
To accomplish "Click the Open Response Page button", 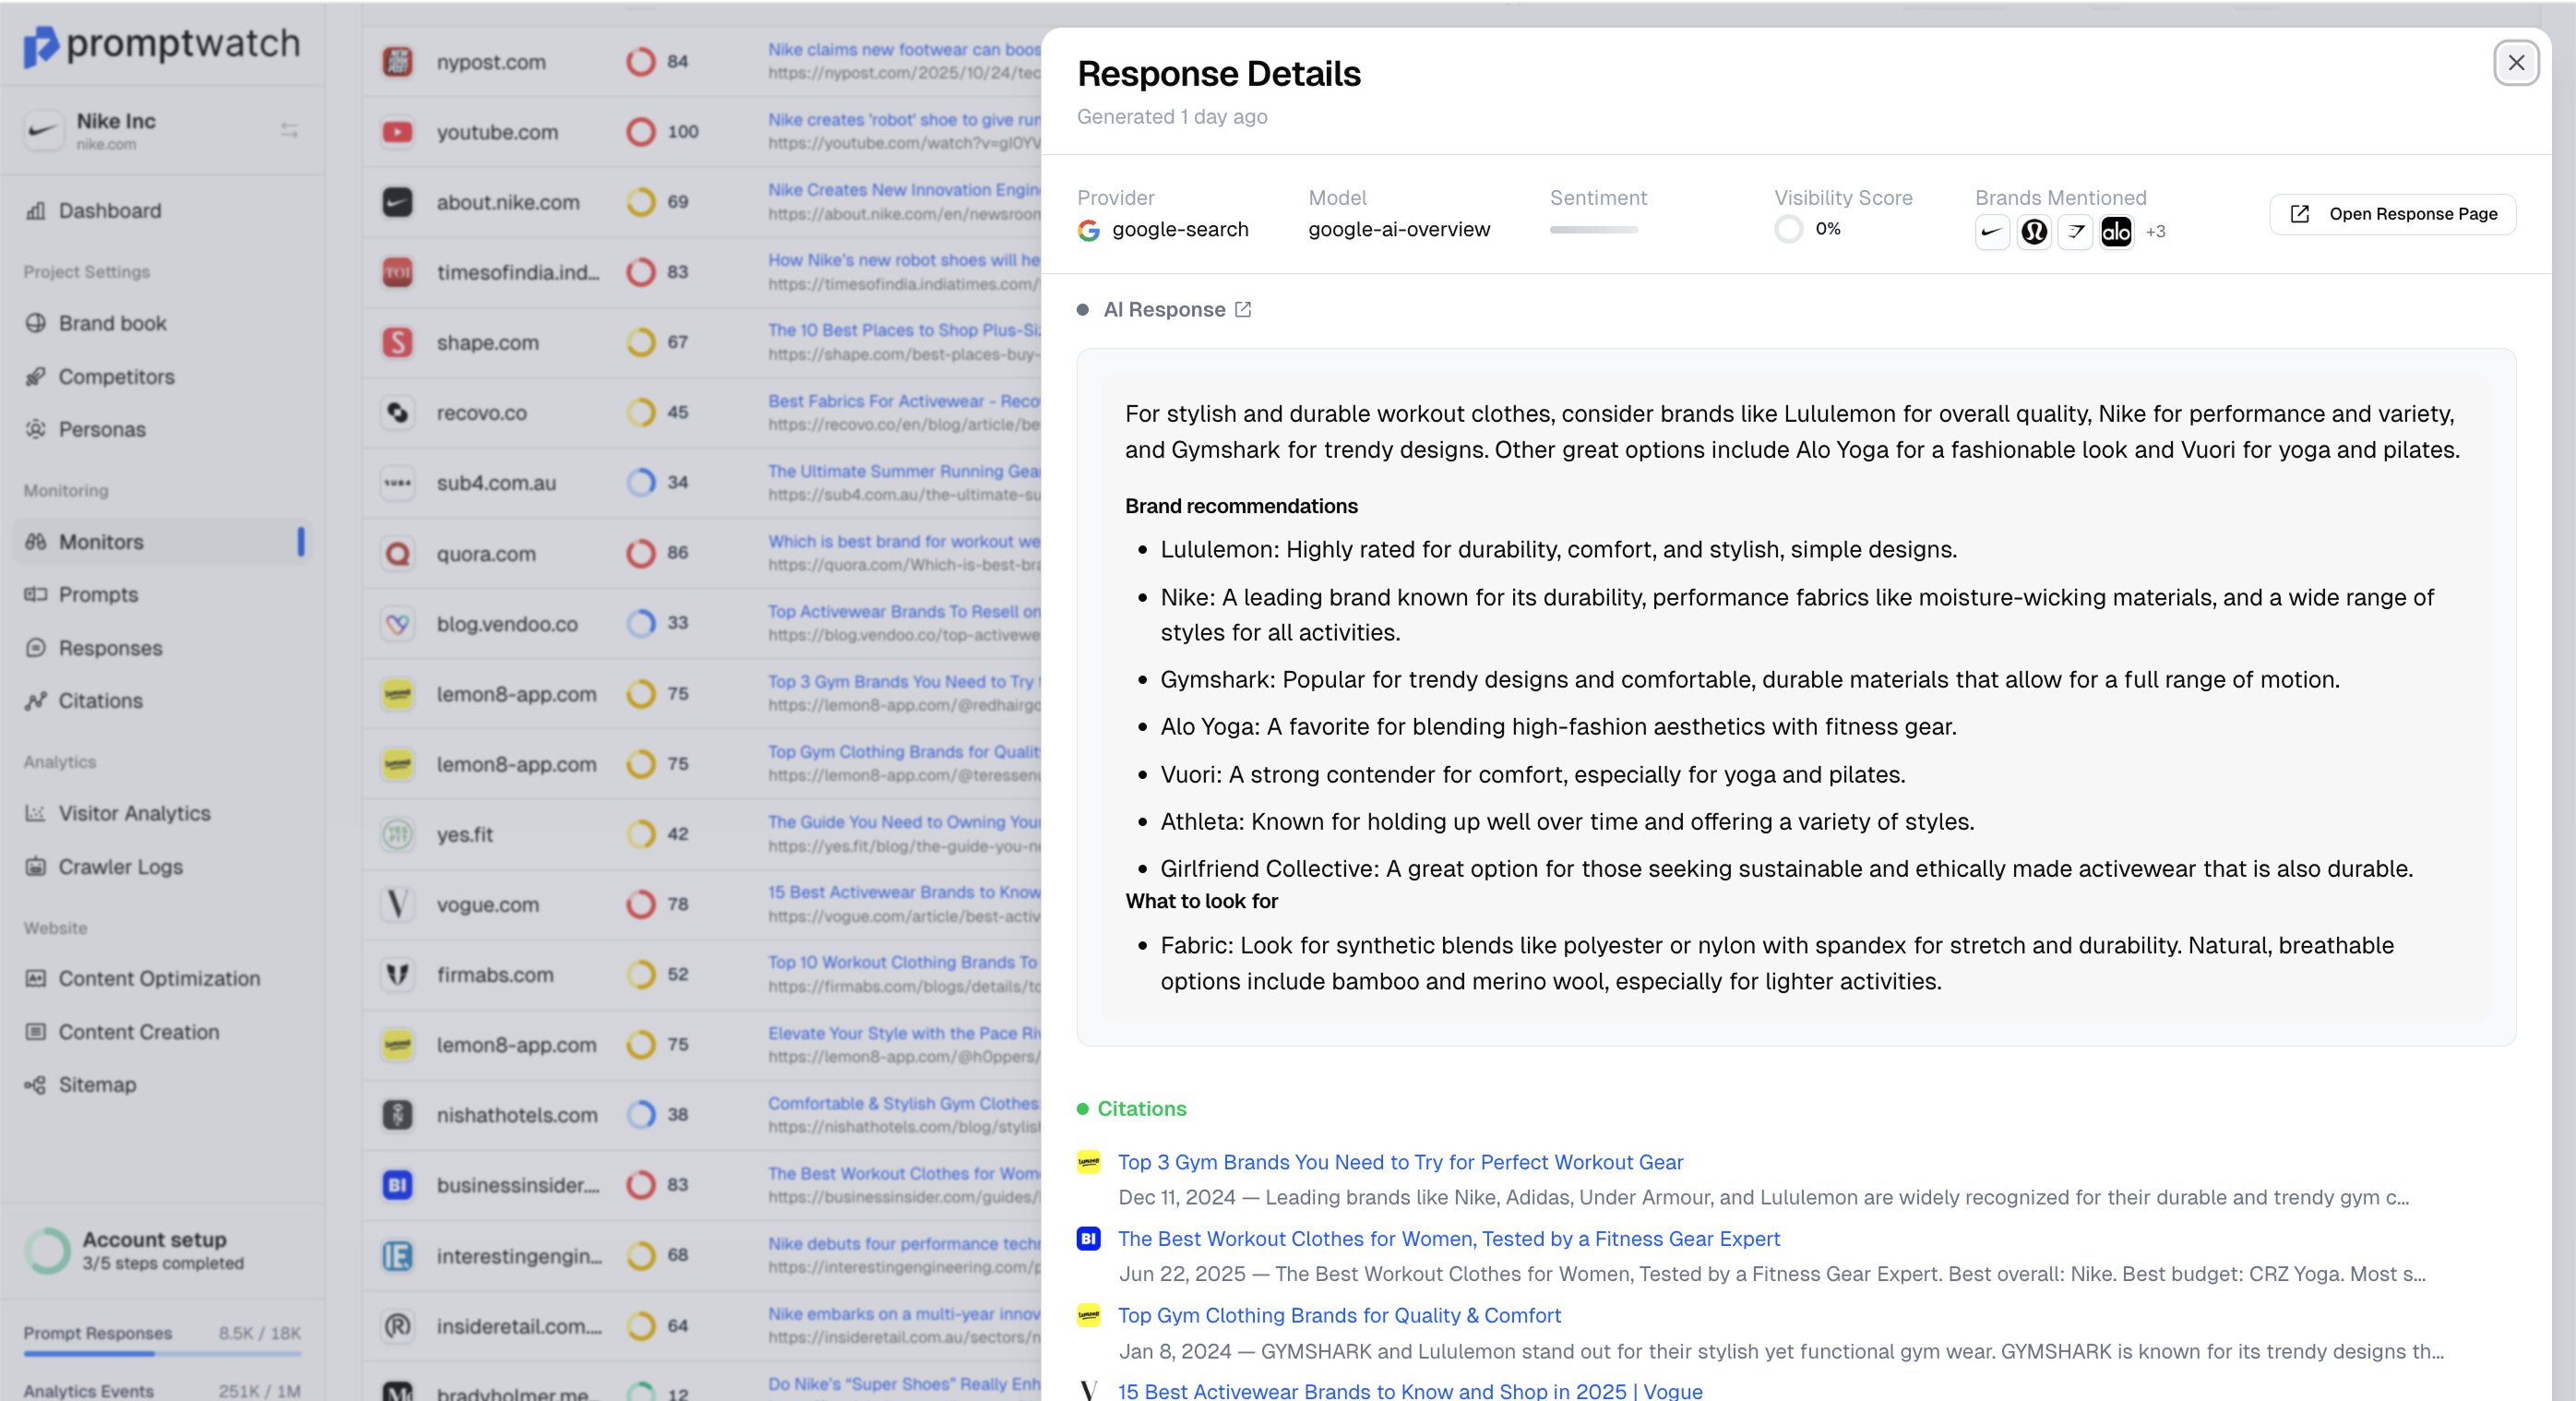I will click(x=2392, y=214).
